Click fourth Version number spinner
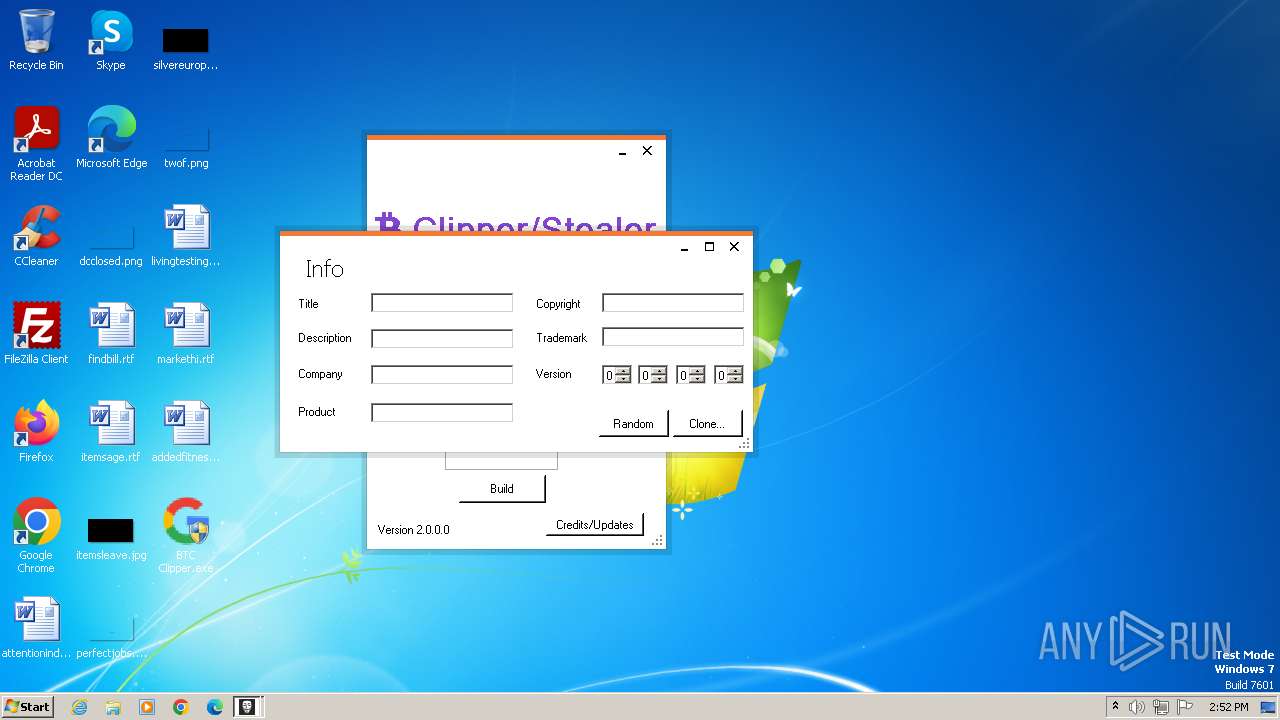 tap(729, 375)
